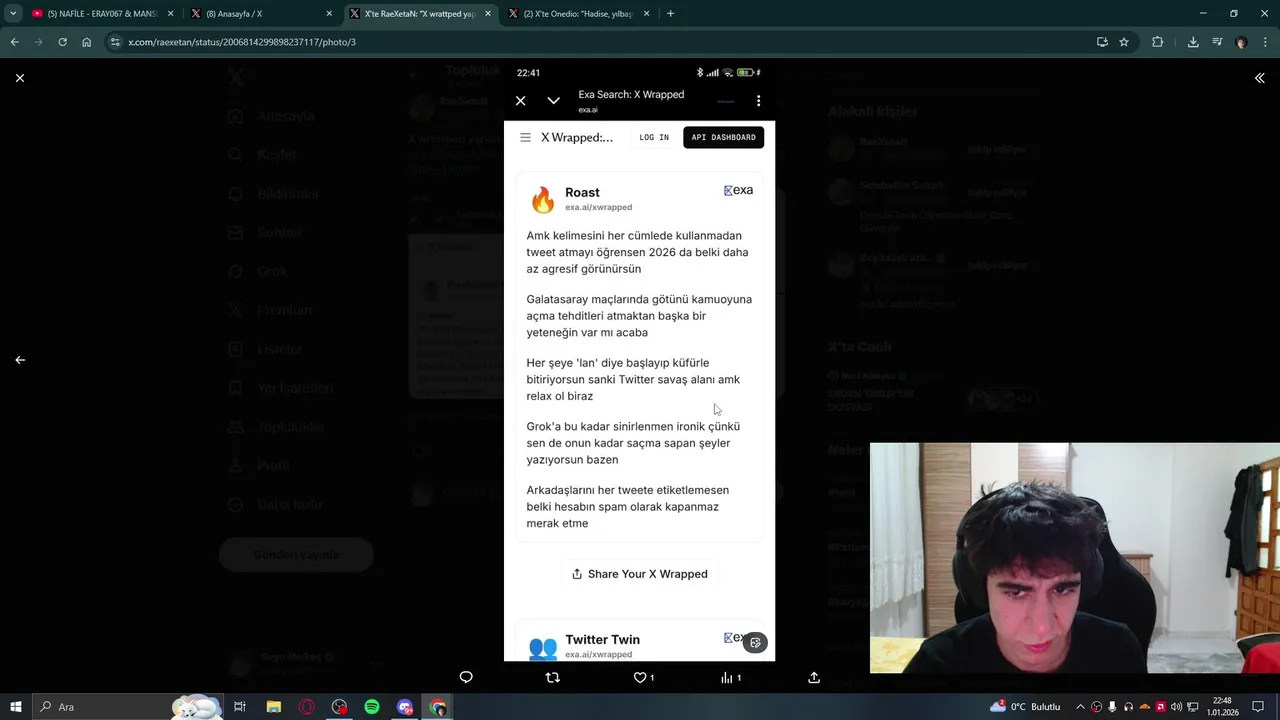Open File Explorer from the taskbar

click(273, 707)
